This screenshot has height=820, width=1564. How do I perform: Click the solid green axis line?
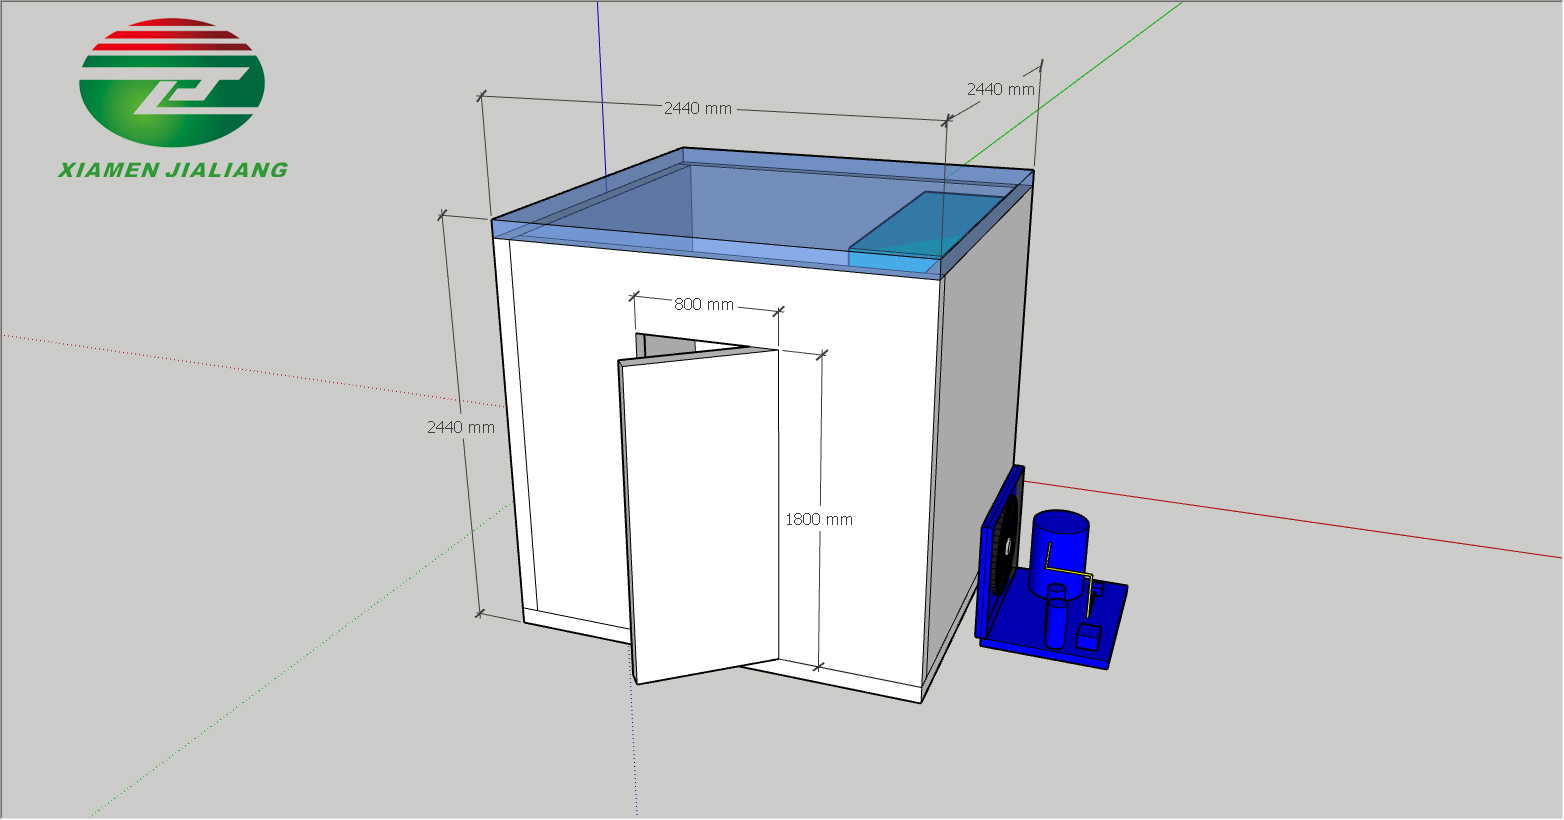click(1100, 62)
